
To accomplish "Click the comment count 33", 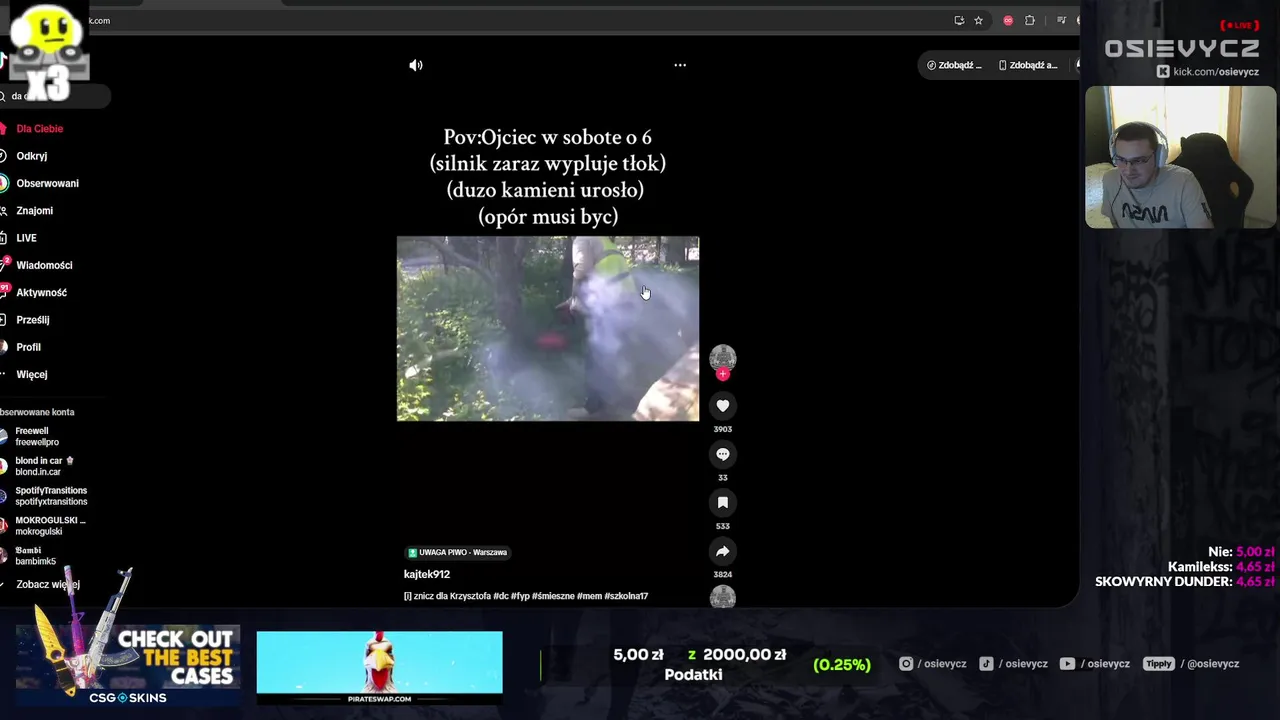I will [723, 478].
